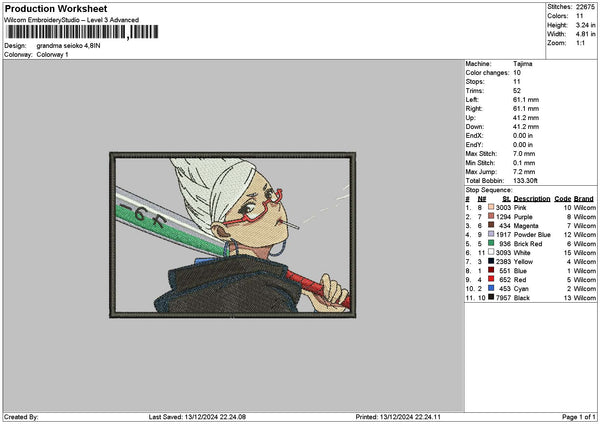This screenshot has height=424, width=600.
Task: Pick the Yellow 2383 swatch
Action: point(491,261)
